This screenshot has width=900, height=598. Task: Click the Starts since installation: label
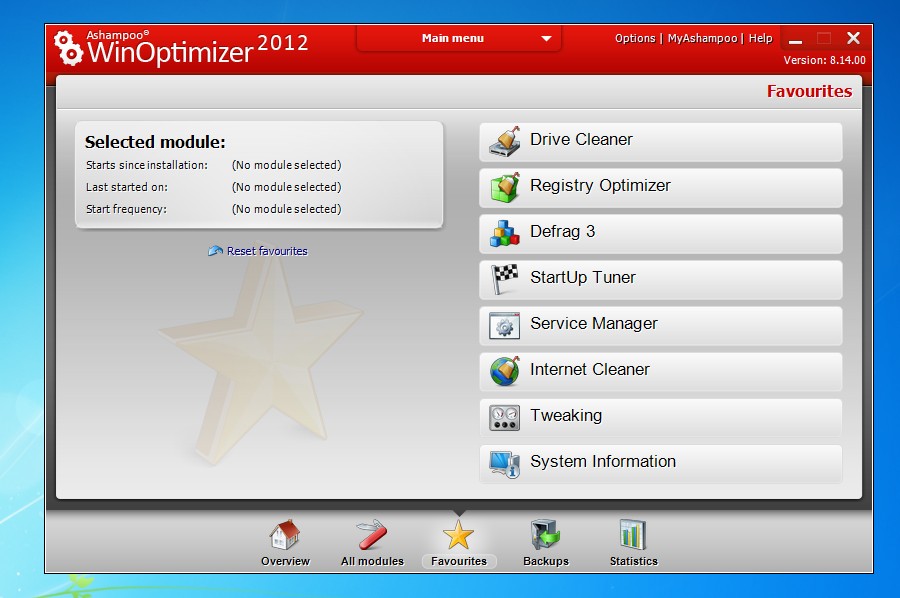147,165
